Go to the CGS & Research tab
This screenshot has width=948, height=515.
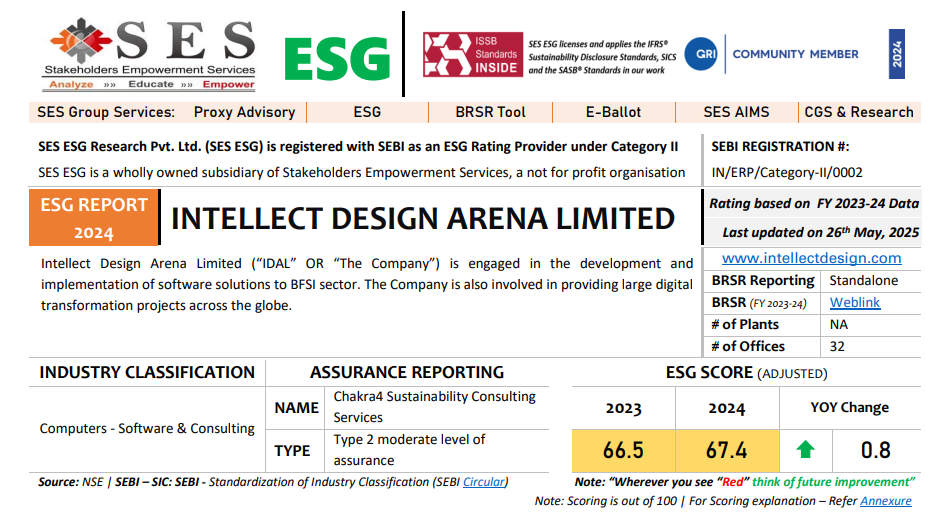tap(859, 112)
